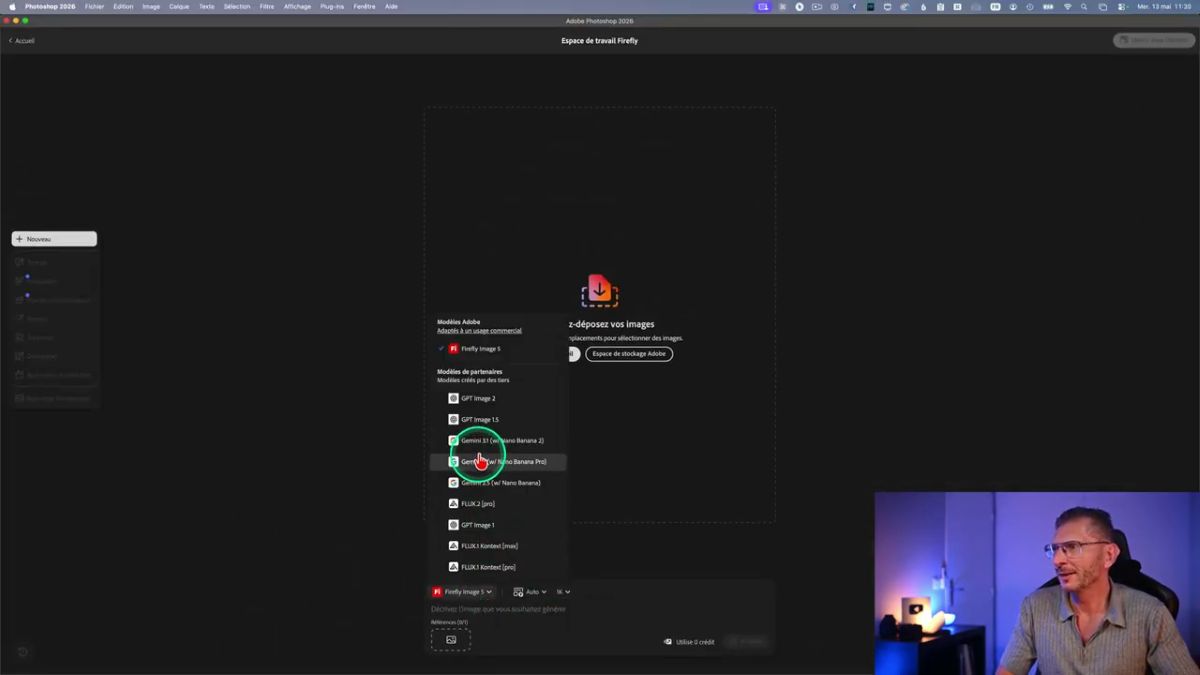This screenshot has height=675, width=1200.
Task: Click the FLUX.2 [pro] triangle icon
Action: pos(453,504)
